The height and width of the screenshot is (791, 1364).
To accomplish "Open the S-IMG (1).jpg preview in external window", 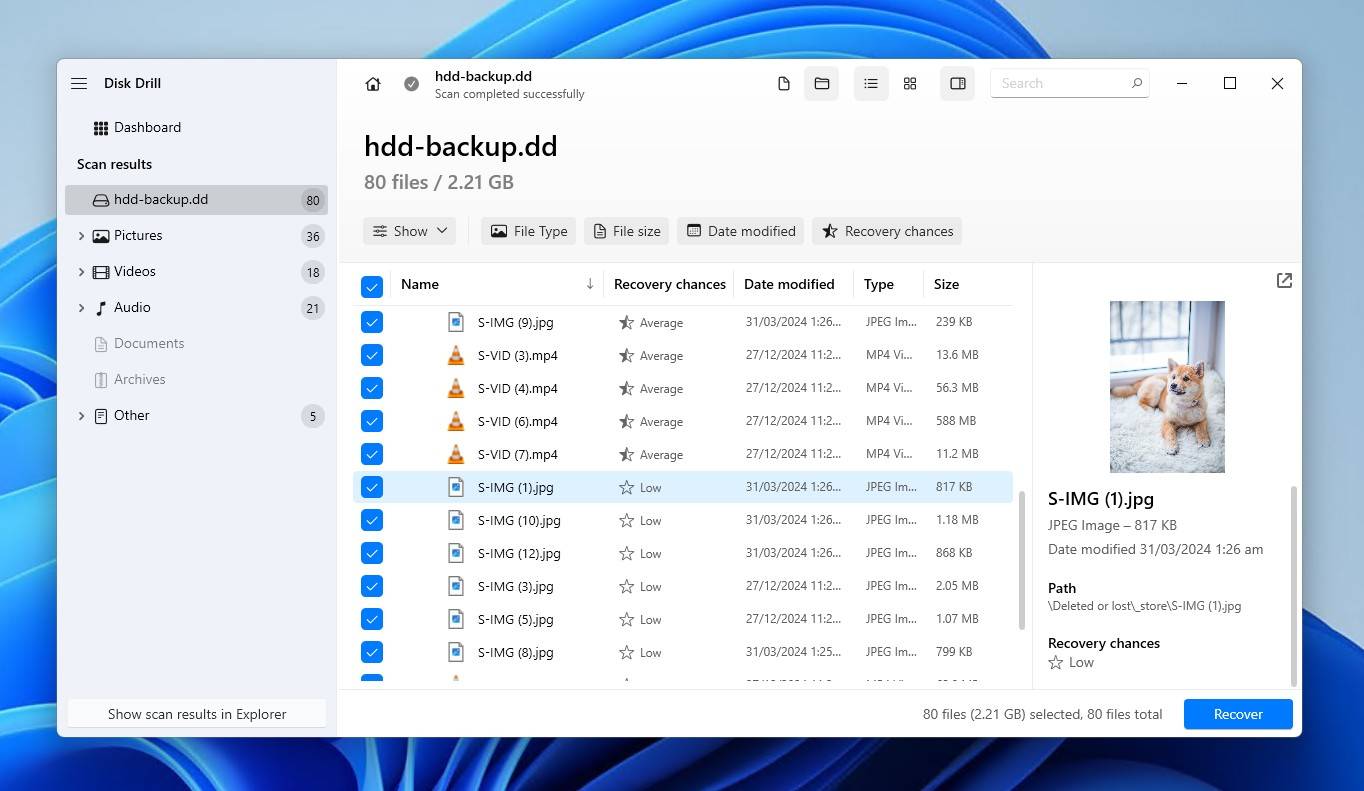I will point(1284,281).
